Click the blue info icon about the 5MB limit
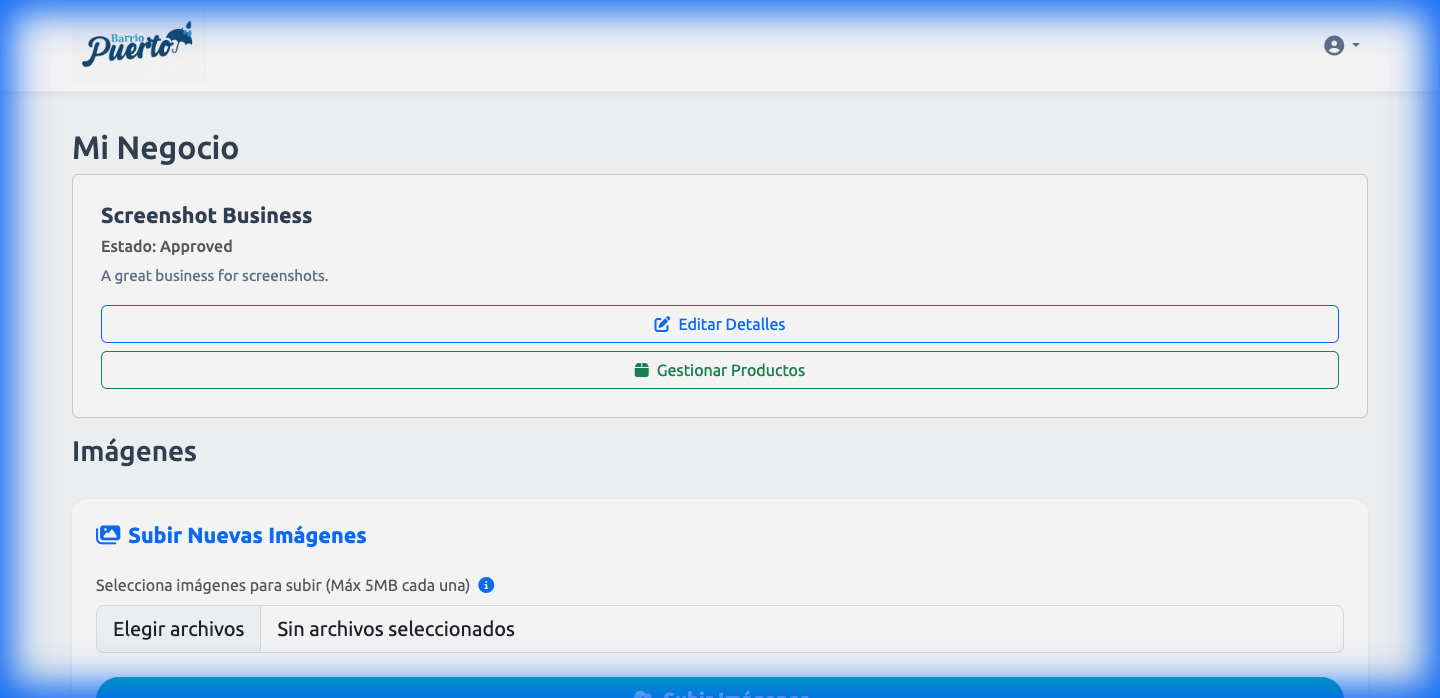The image size is (1440, 698). [487, 585]
